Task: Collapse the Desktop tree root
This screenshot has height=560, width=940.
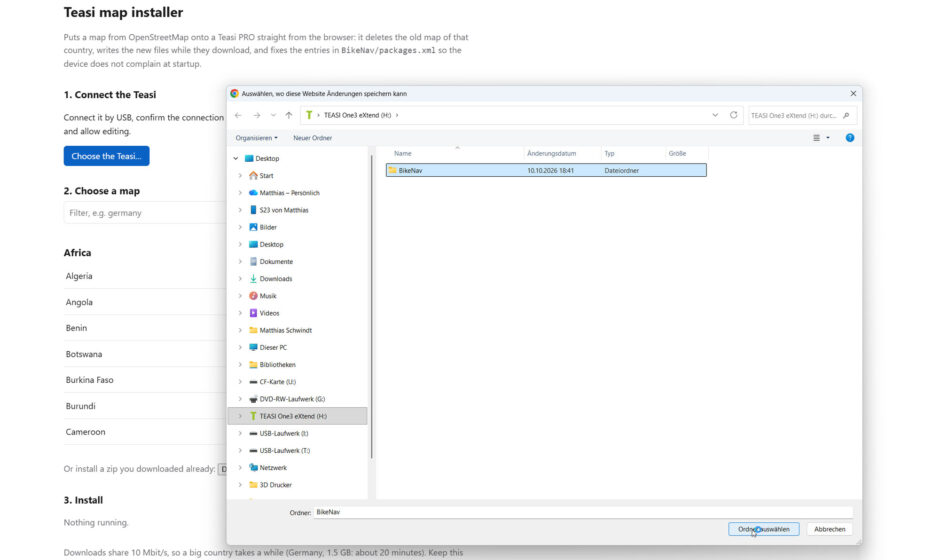Action: coord(236,159)
